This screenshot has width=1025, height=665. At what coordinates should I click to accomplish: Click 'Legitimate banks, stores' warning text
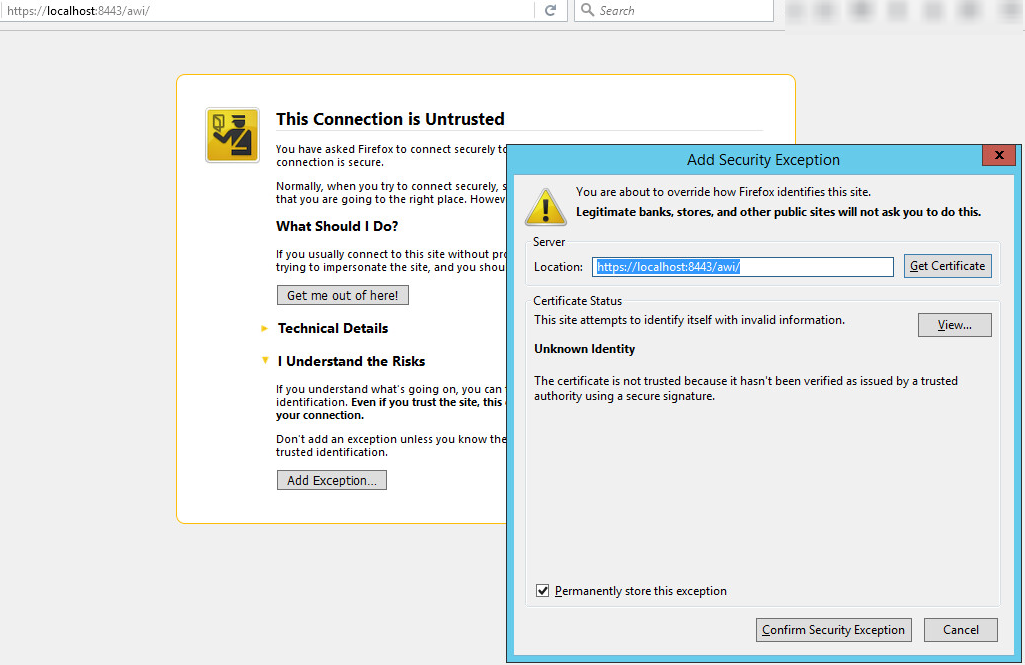coord(778,212)
